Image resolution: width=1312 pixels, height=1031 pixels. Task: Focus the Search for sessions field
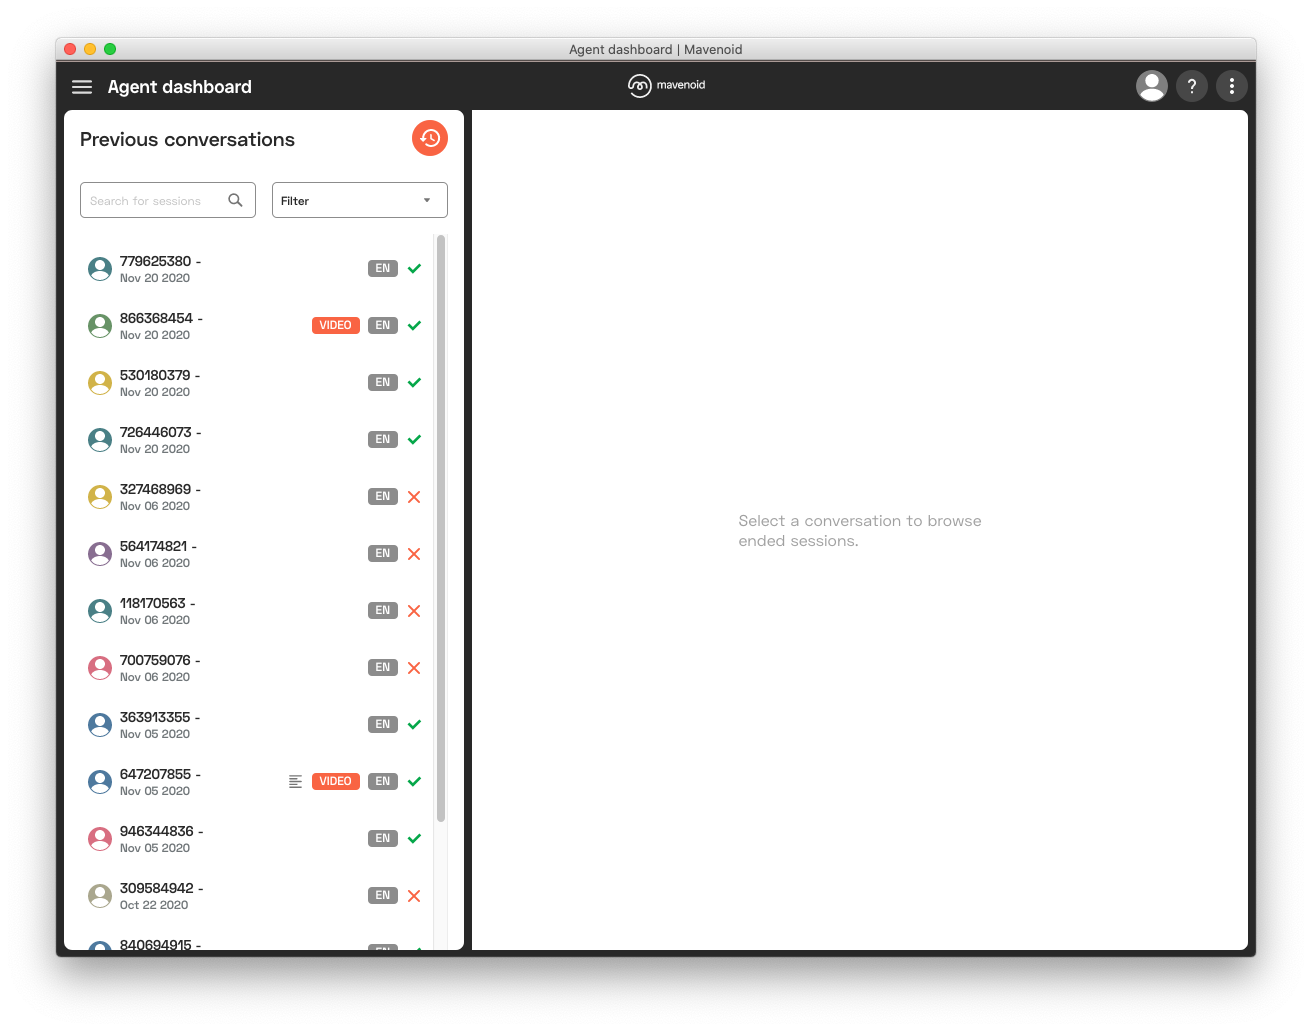click(155, 200)
